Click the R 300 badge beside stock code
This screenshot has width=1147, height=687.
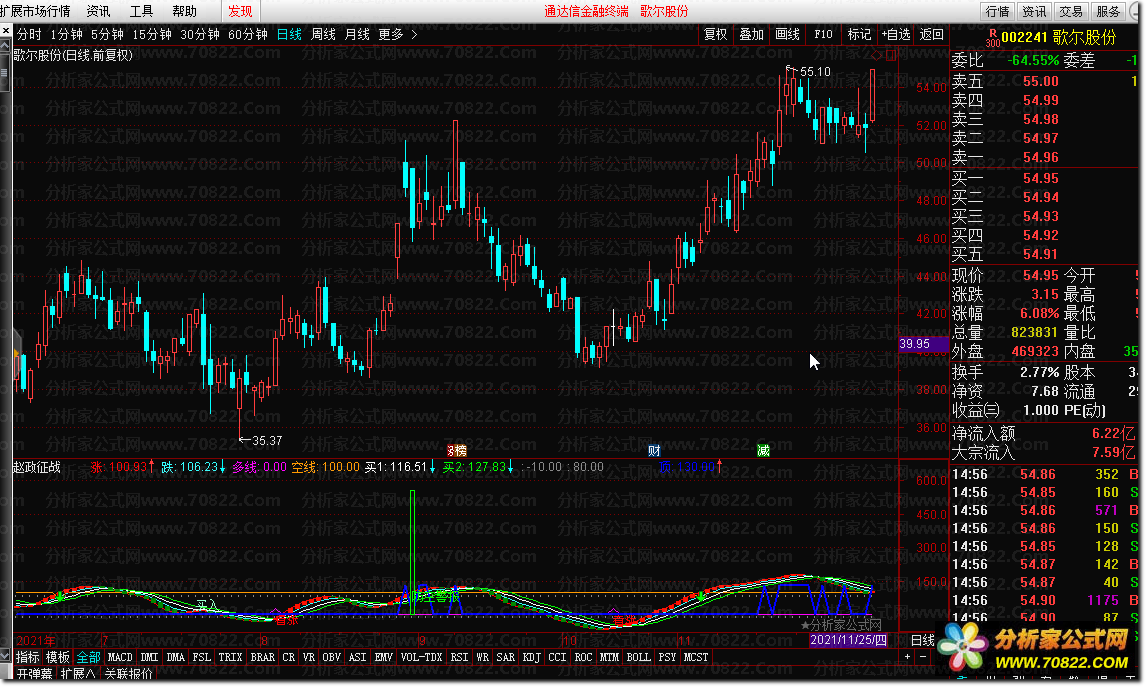coord(993,38)
